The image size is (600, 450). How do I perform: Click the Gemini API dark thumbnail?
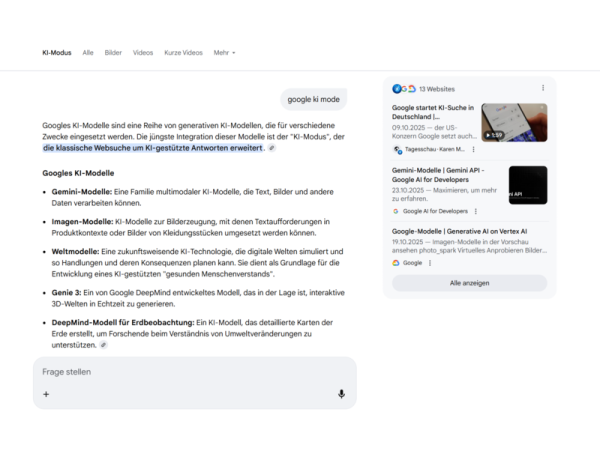click(528, 185)
